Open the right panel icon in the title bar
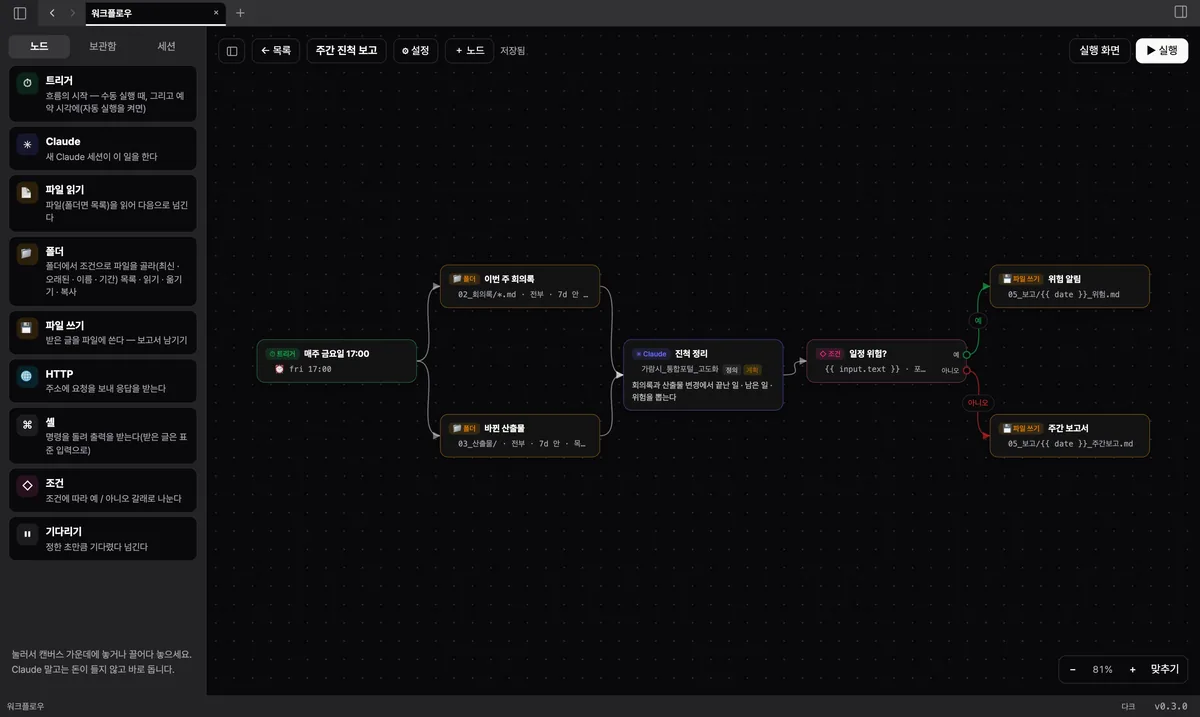1200x717 pixels. click(x=1180, y=12)
